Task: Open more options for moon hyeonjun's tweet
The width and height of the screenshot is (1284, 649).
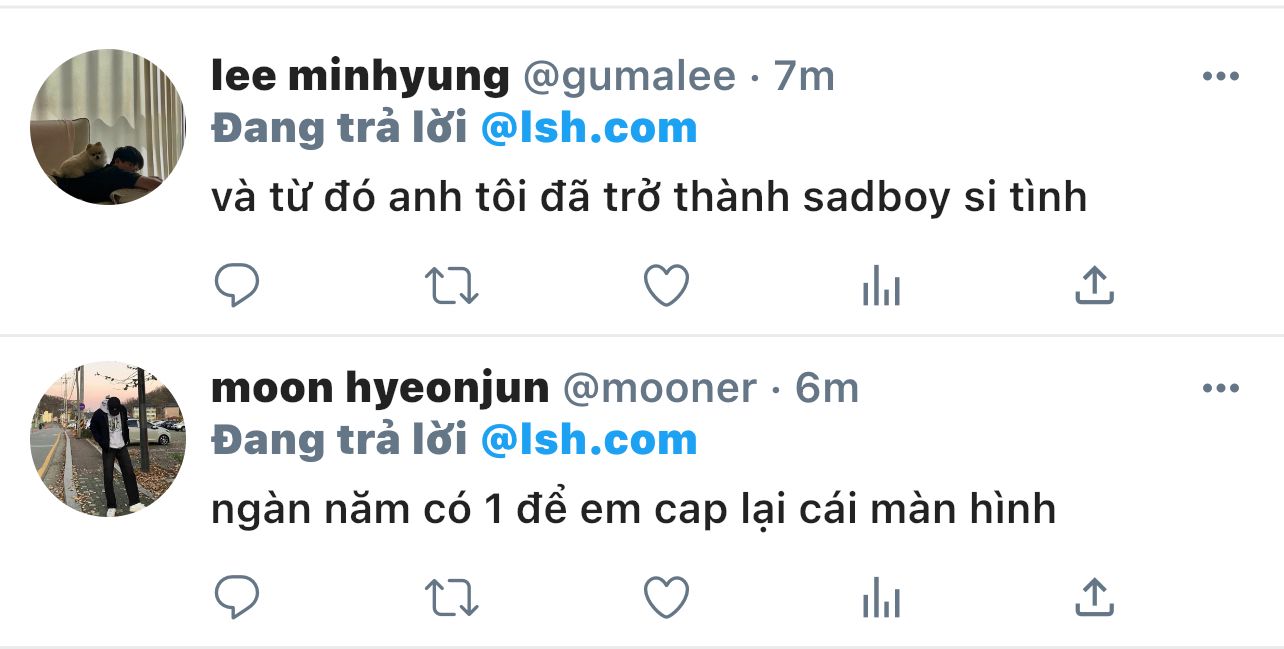Action: pos(1220,389)
